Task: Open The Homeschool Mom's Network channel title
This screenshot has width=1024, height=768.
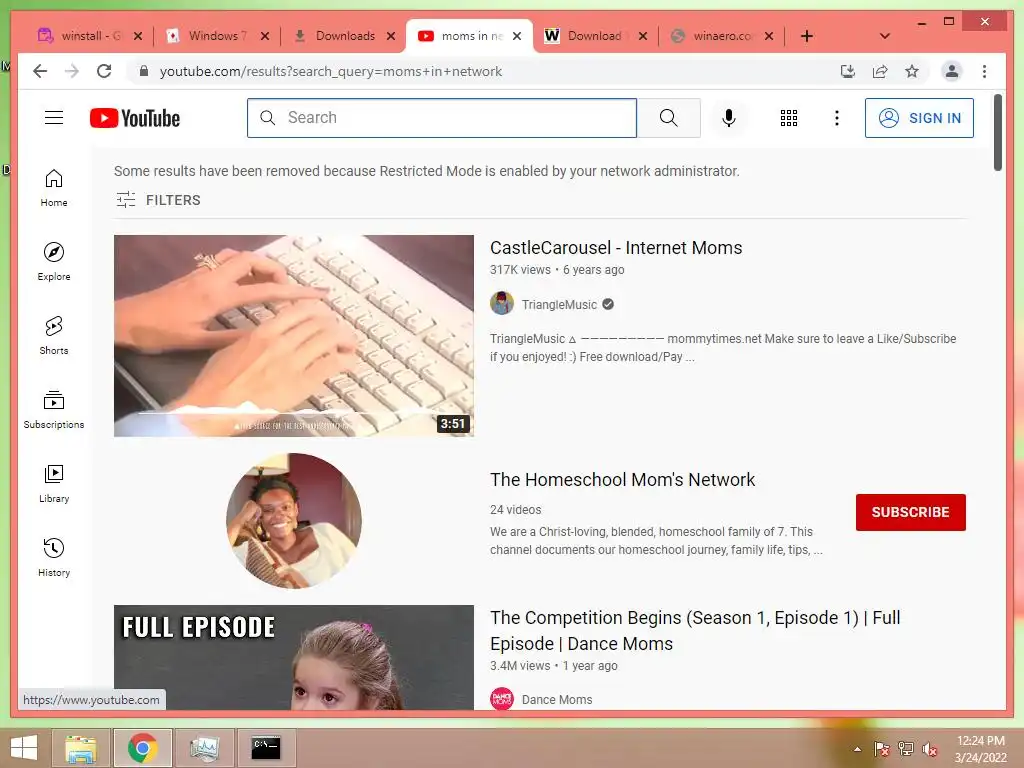Action: click(622, 479)
